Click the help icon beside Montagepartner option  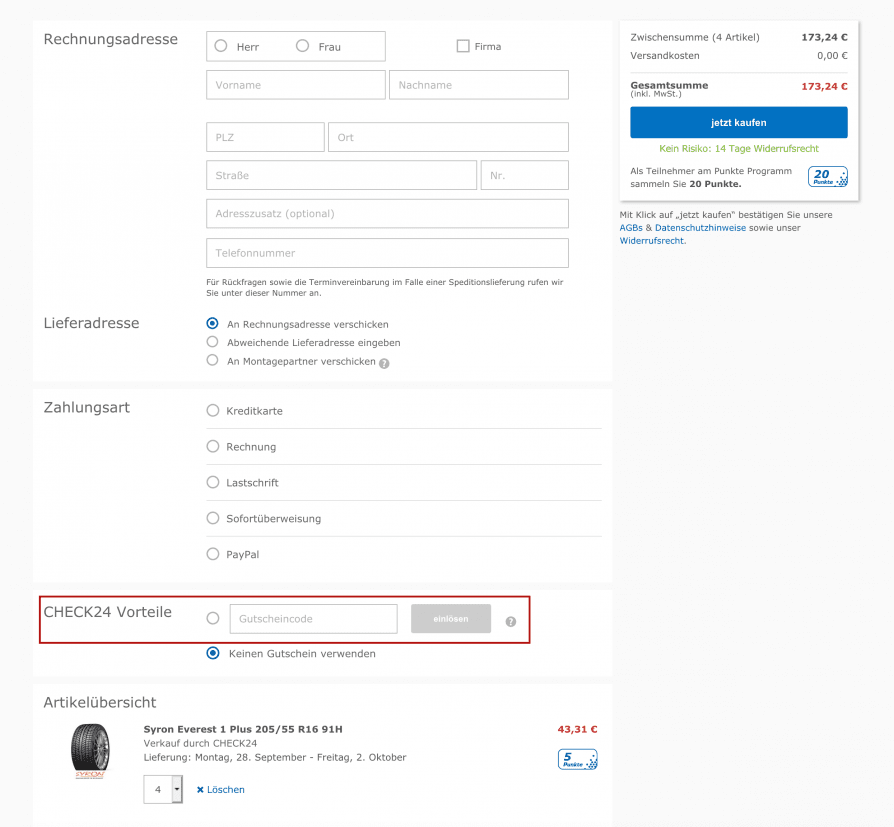click(x=384, y=363)
